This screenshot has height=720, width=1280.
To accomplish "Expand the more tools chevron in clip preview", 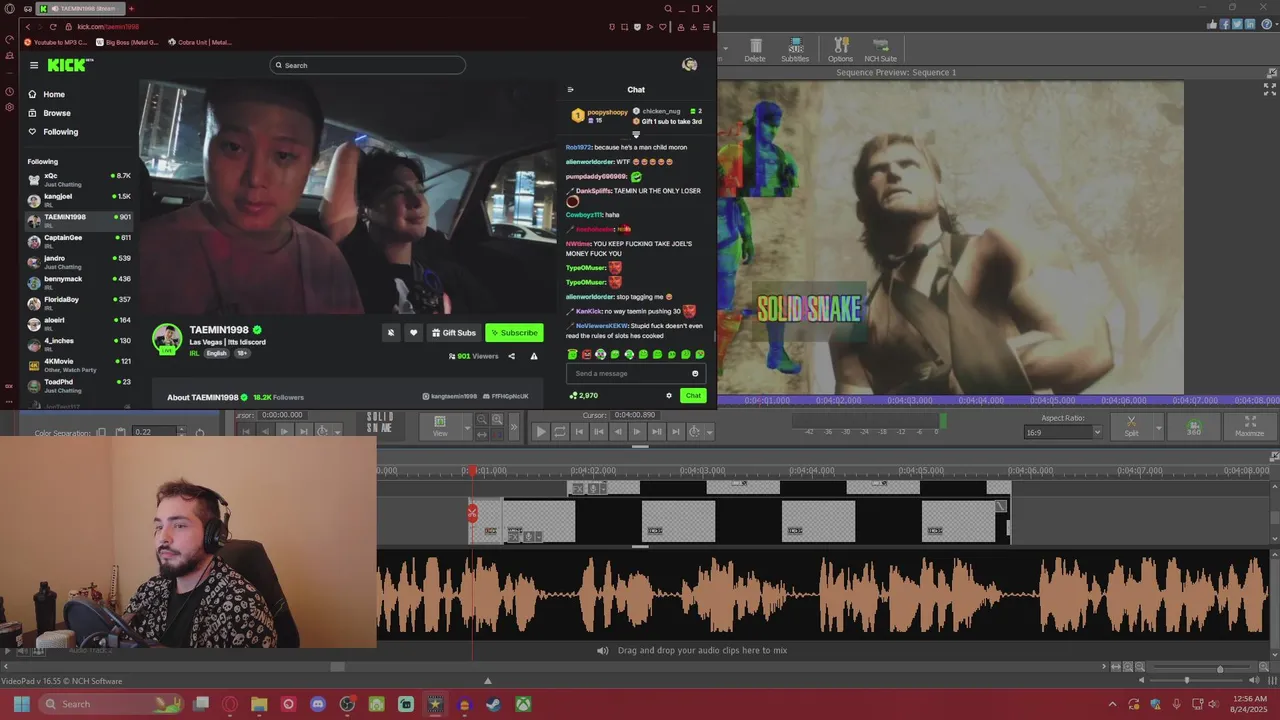I will [514, 427].
